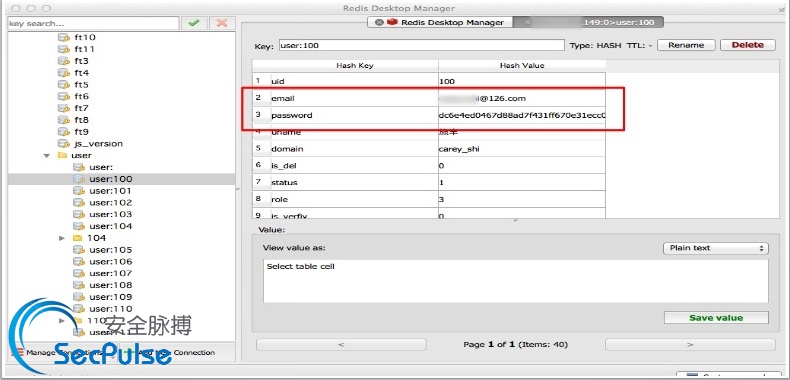Click the ft9 key icon

[64, 132]
